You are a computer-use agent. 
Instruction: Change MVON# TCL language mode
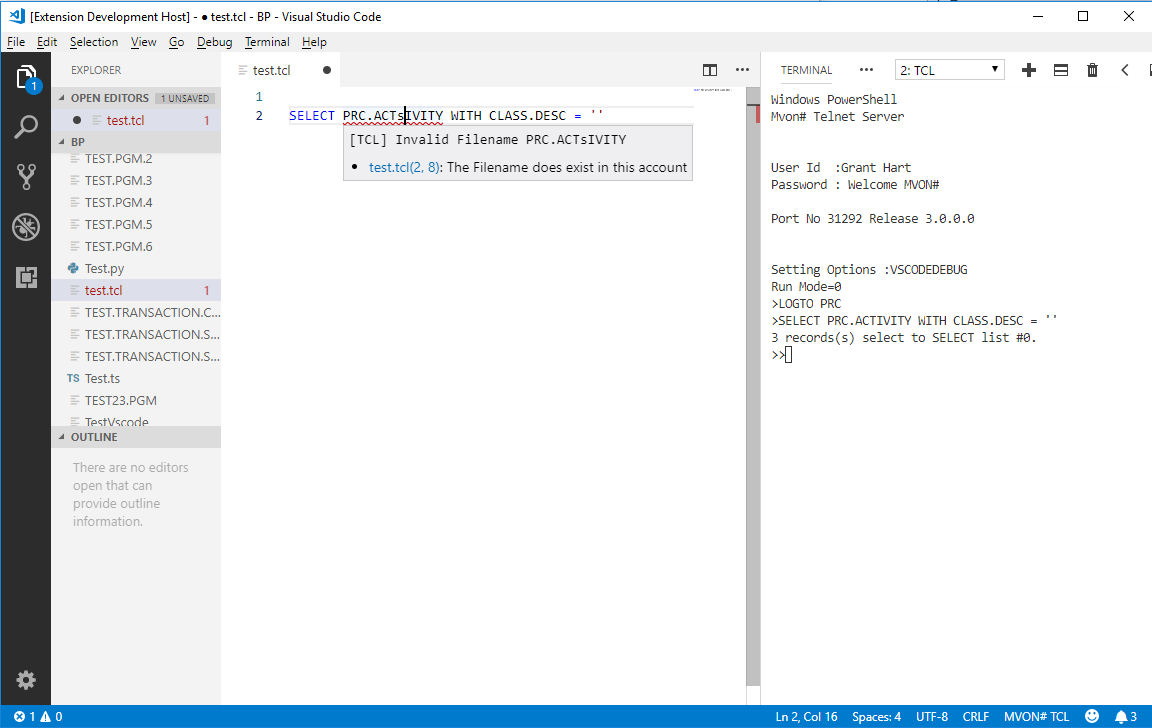[x=1037, y=716]
